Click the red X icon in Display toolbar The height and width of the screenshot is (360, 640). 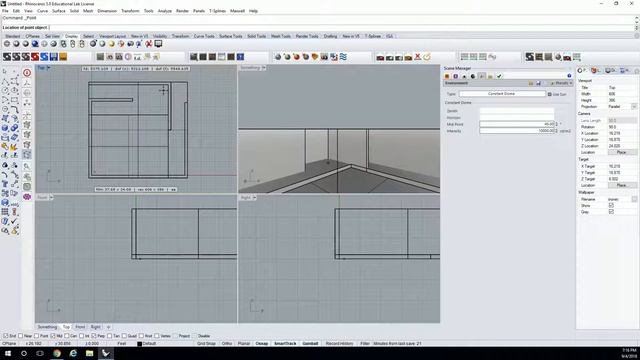pos(149,44)
